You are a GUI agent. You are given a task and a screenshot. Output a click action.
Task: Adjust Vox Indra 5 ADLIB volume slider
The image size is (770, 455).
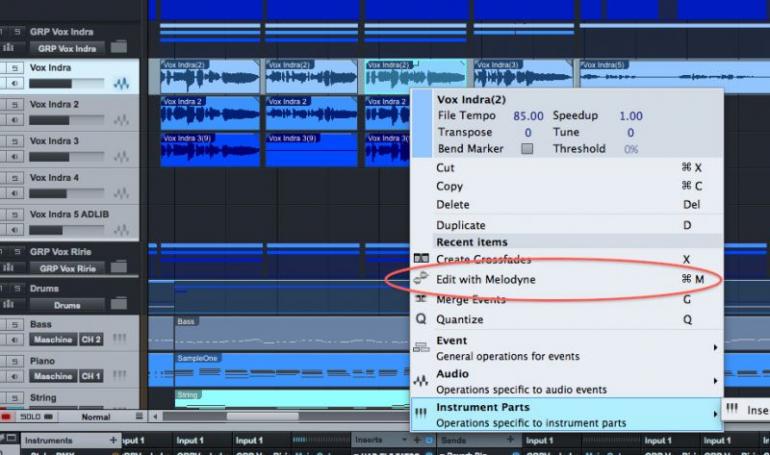pyautogui.click(x=66, y=230)
